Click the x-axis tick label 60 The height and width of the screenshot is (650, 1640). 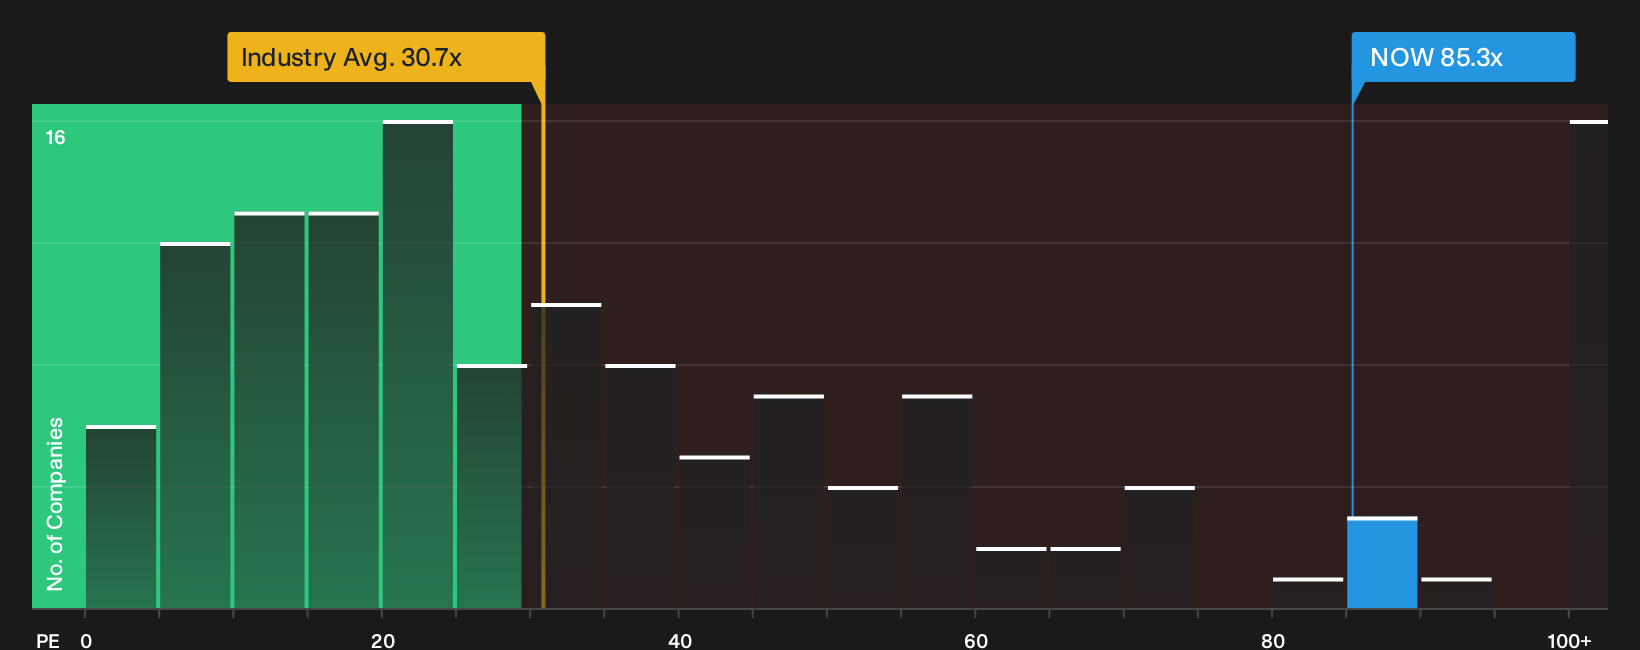click(976, 641)
